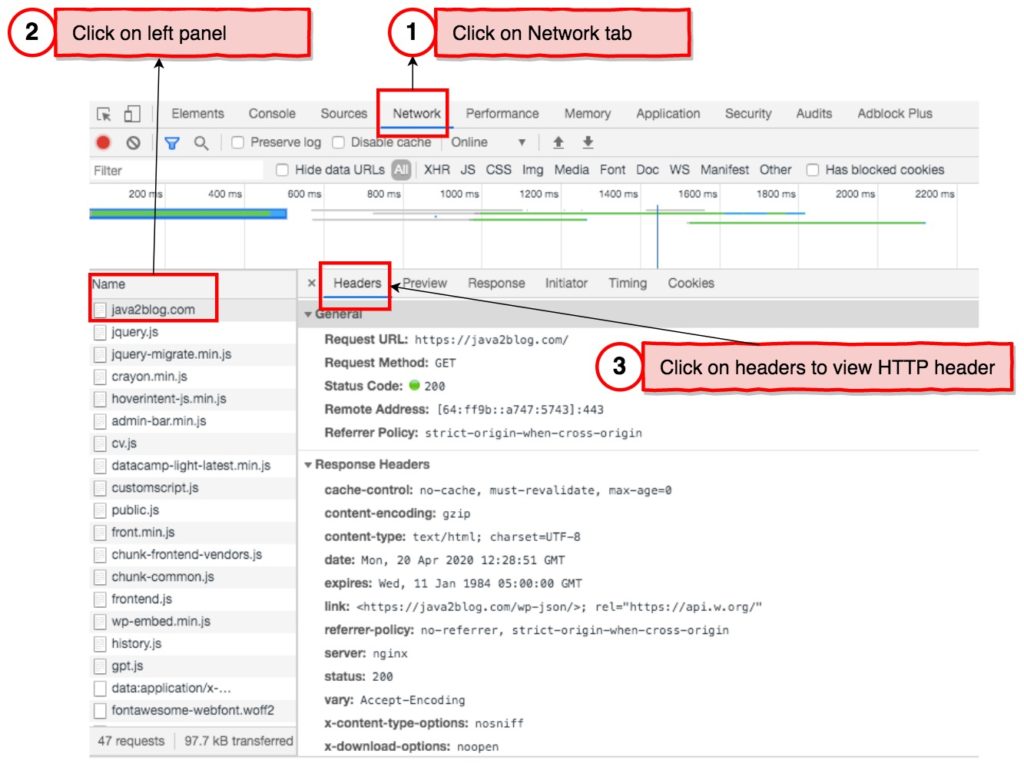Toggle the device toolbar icon

pyautogui.click(x=131, y=114)
